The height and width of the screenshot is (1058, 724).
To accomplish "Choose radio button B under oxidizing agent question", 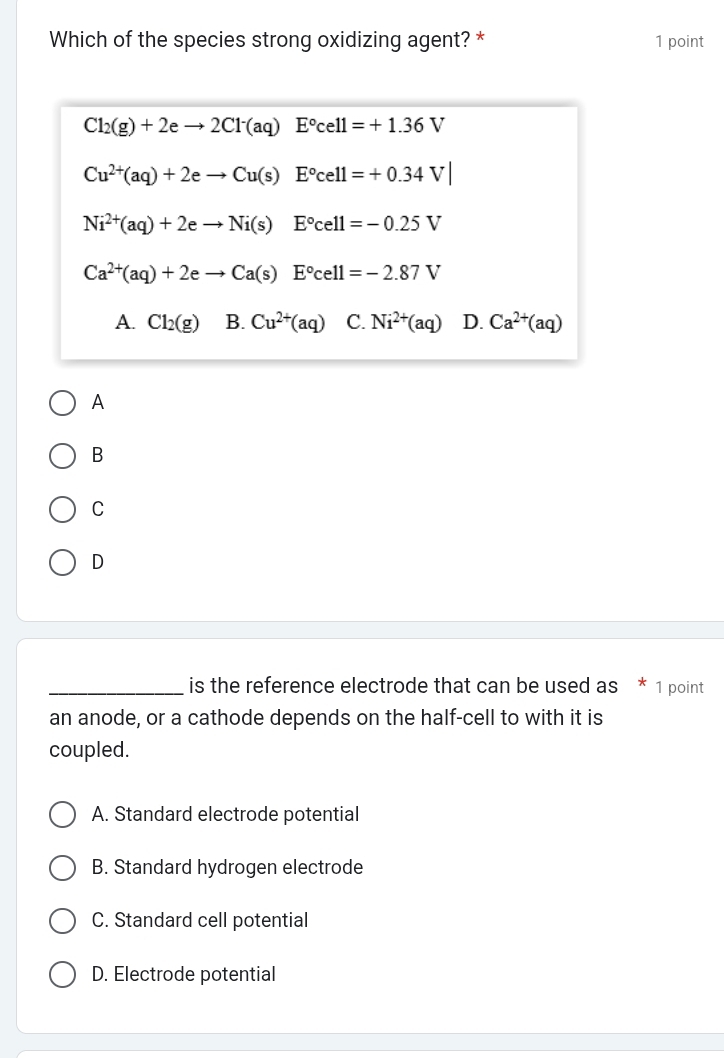I will tap(63, 456).
